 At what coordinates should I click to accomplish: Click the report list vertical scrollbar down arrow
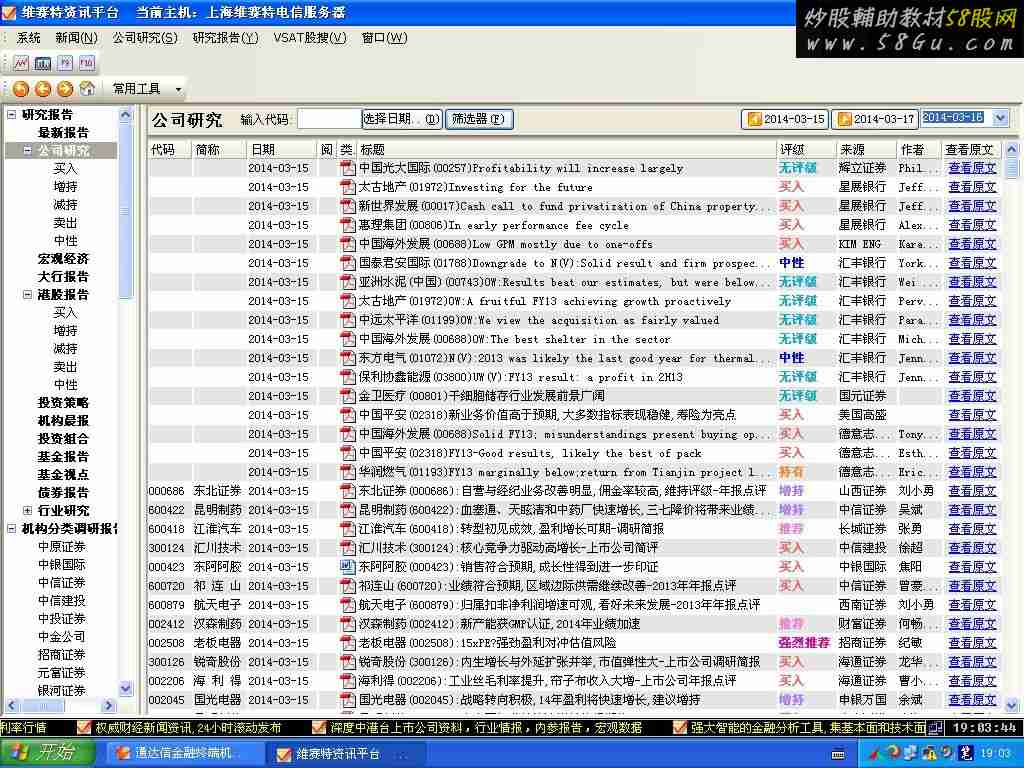[x=1012, y=705]
